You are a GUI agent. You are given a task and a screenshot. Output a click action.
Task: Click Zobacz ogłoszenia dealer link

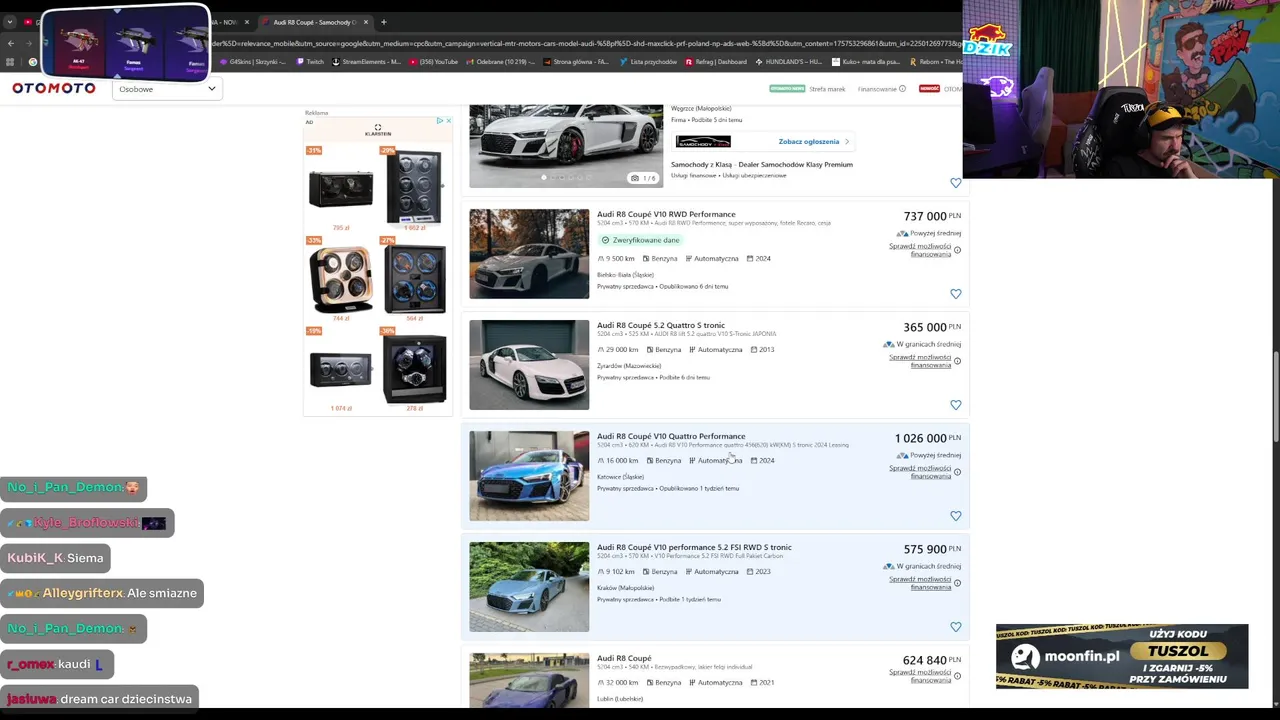(x=814, y=141)
